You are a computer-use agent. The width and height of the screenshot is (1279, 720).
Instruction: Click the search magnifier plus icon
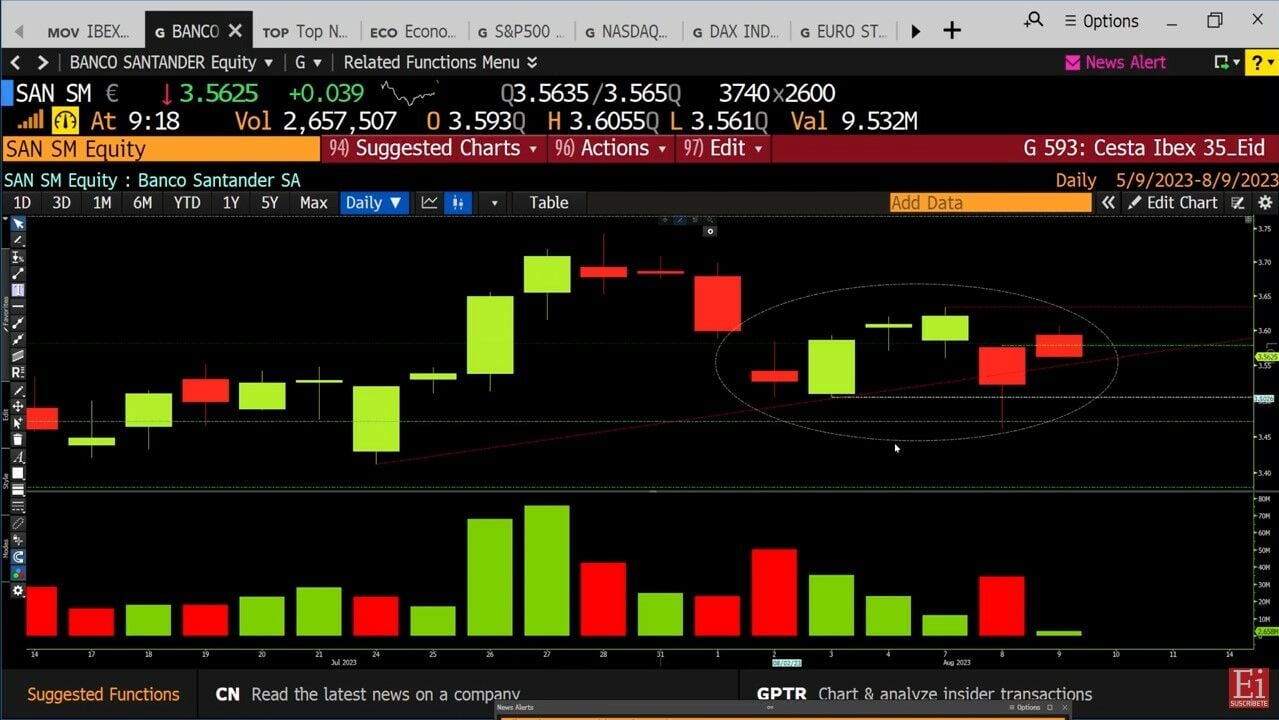coord(1033,19)
